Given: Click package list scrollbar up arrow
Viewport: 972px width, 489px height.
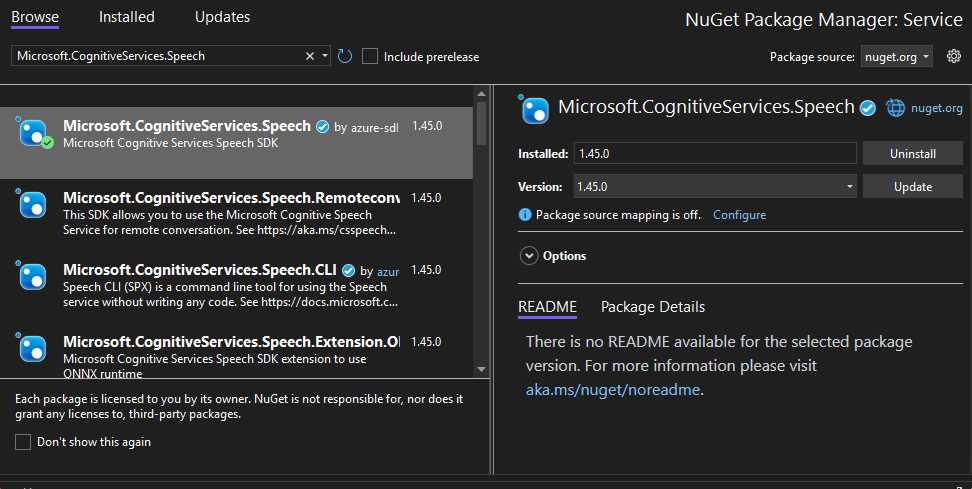Looking at the screenshot, I should [x=482, y=93].
